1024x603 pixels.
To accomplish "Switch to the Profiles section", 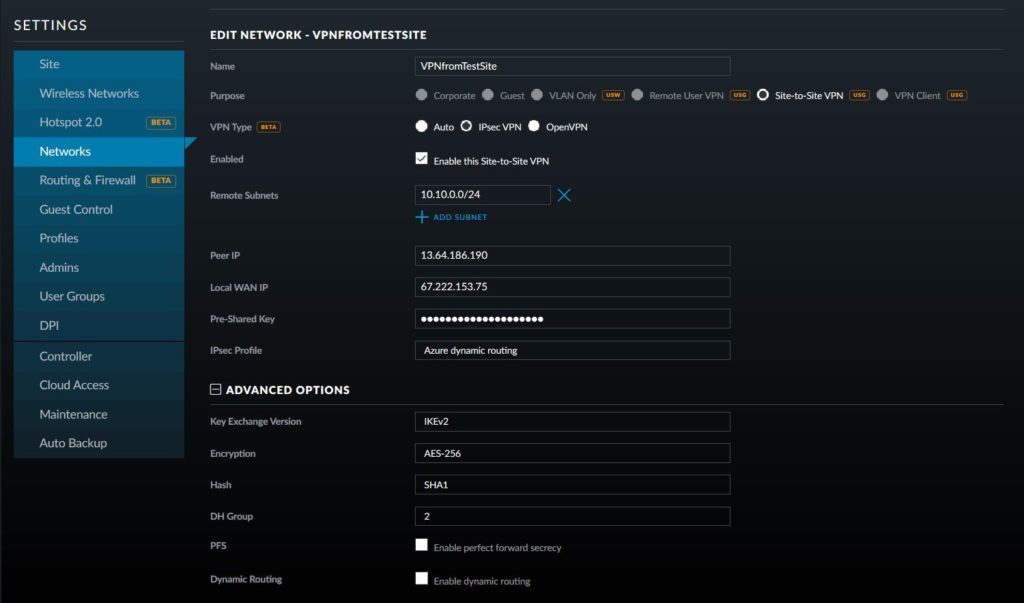I will [x=58, y=238].
